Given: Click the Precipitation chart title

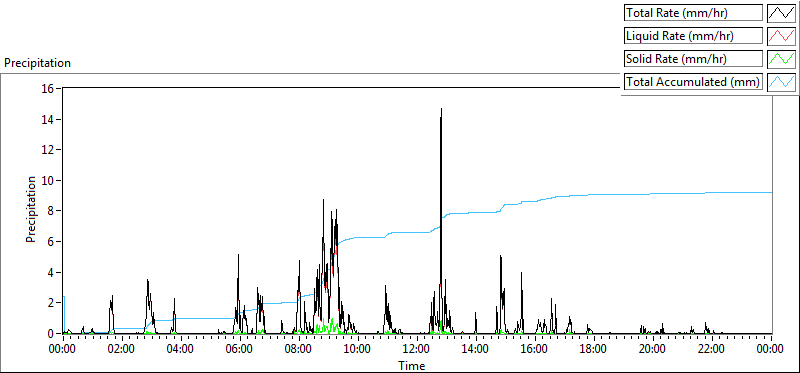Looking at the screenshot, I should tap(38, 63).
